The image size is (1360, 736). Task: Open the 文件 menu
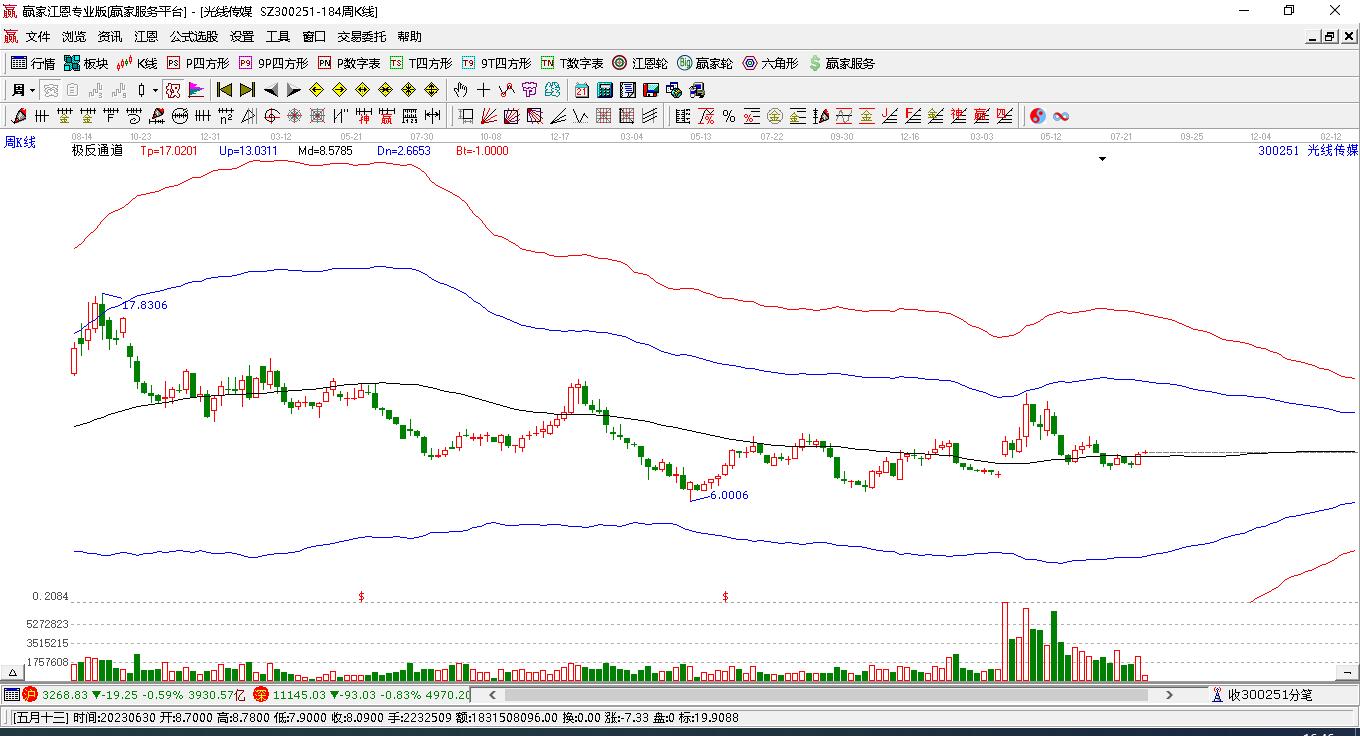point(38,37)
